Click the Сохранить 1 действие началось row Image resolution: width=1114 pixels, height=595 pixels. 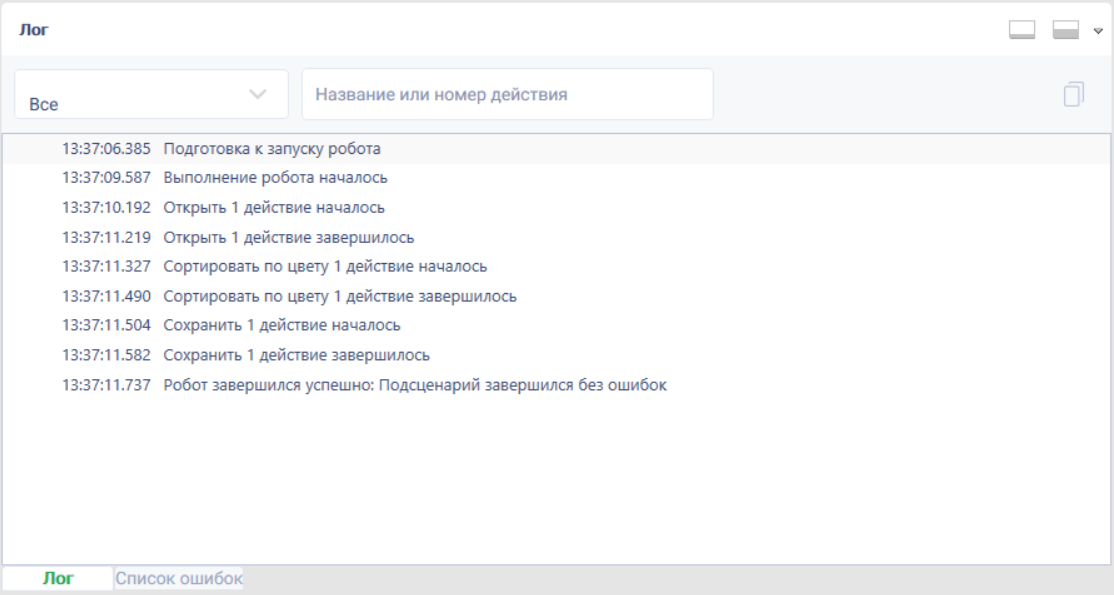556,326
